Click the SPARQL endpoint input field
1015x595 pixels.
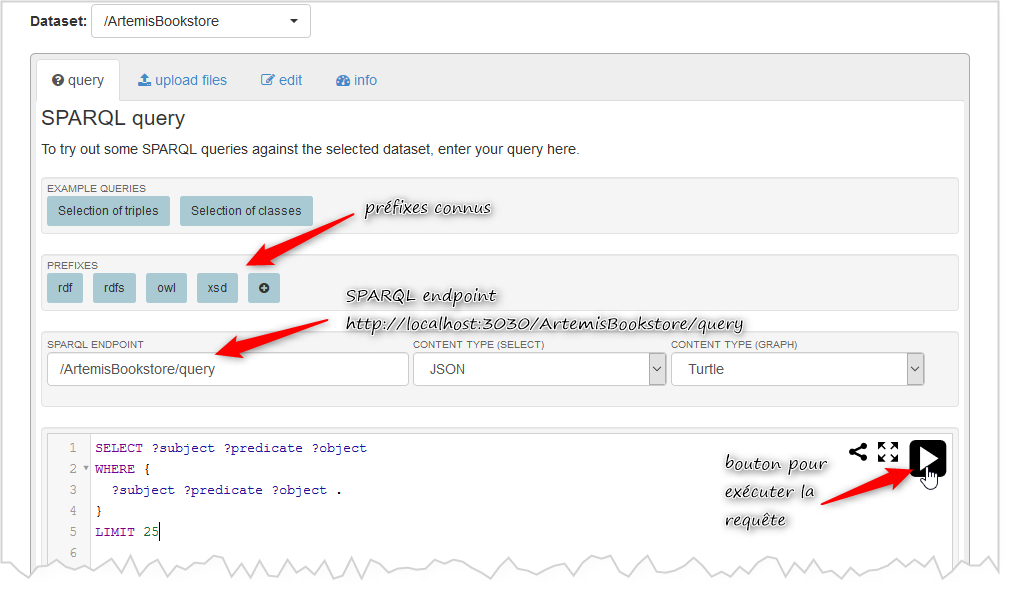click(x=227, y=369)
